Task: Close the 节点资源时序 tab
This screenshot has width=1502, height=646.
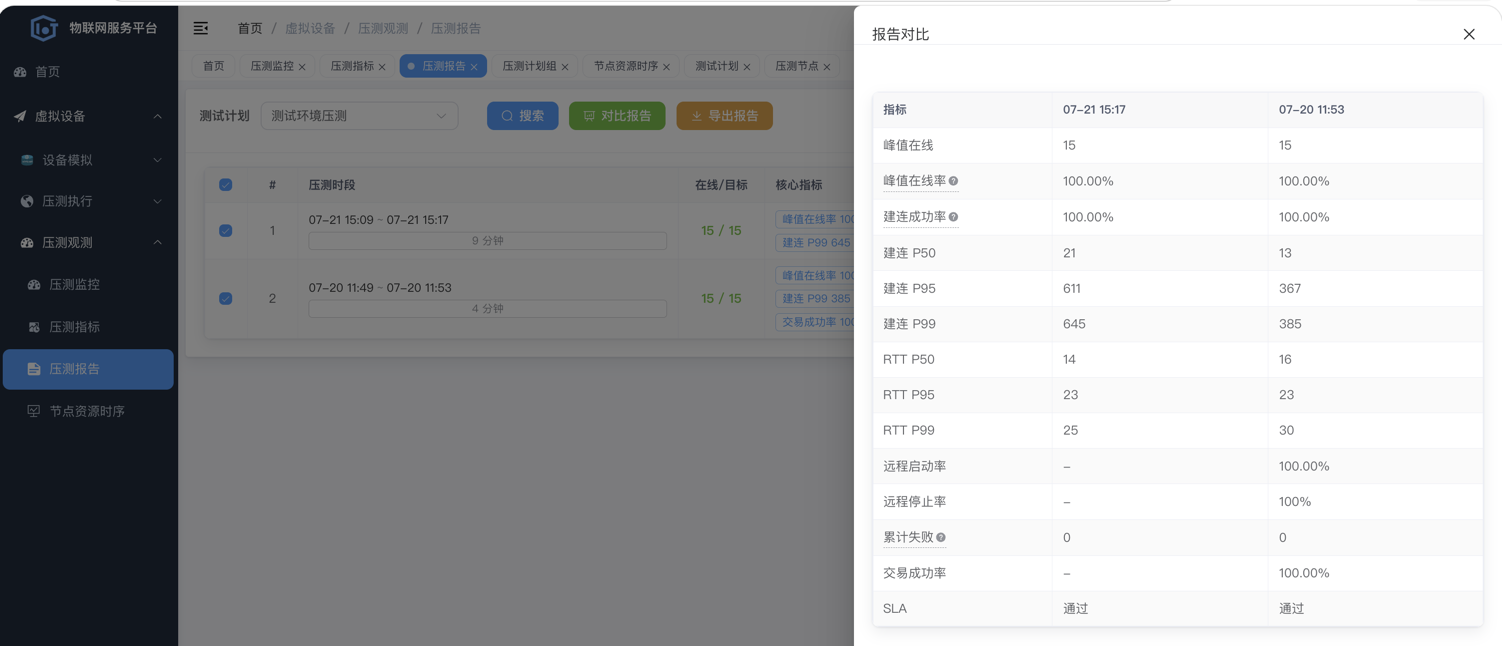Action: click(666, 67)
